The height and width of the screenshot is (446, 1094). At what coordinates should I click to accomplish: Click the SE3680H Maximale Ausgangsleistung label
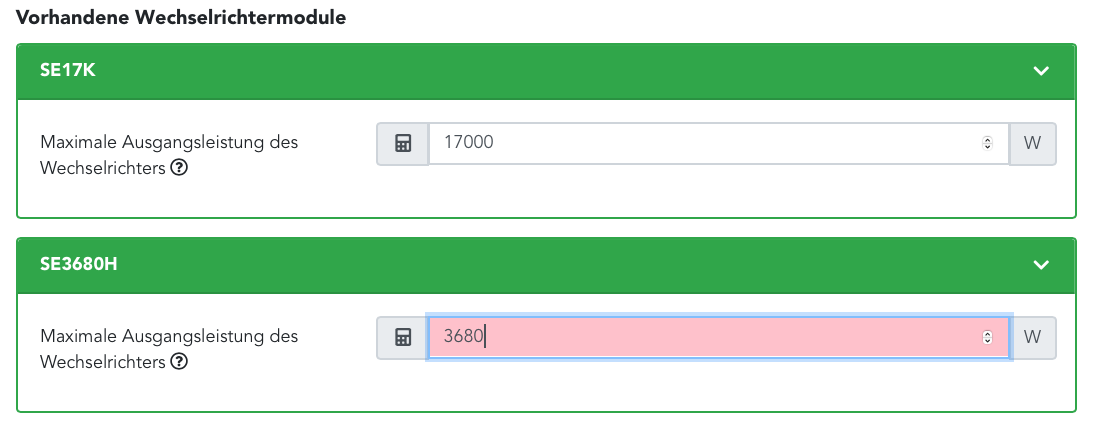pyautogui.click(x=169, y=337)
